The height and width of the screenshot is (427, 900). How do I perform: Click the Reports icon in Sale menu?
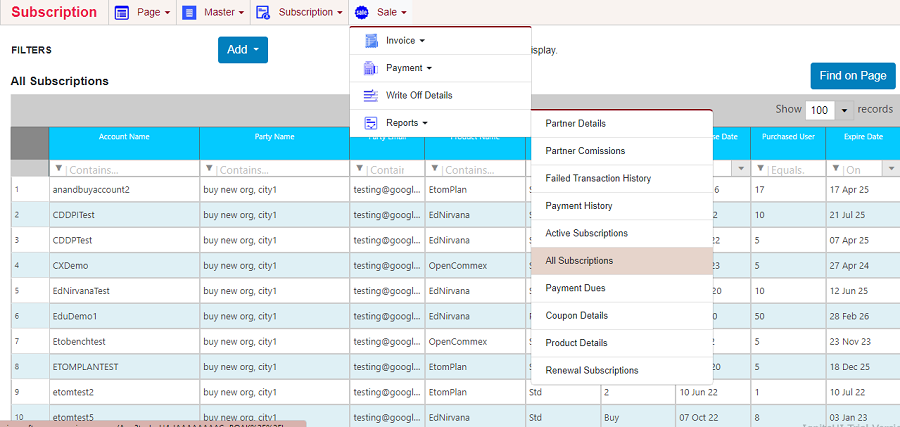[x=370, y=123]
